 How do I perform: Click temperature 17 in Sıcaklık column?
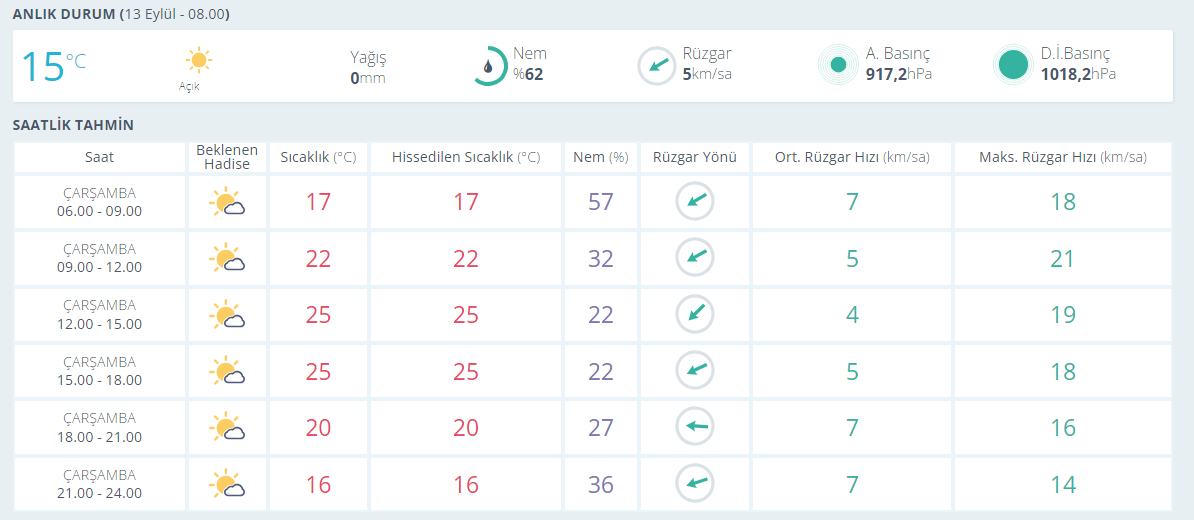(x=318, y=203)
